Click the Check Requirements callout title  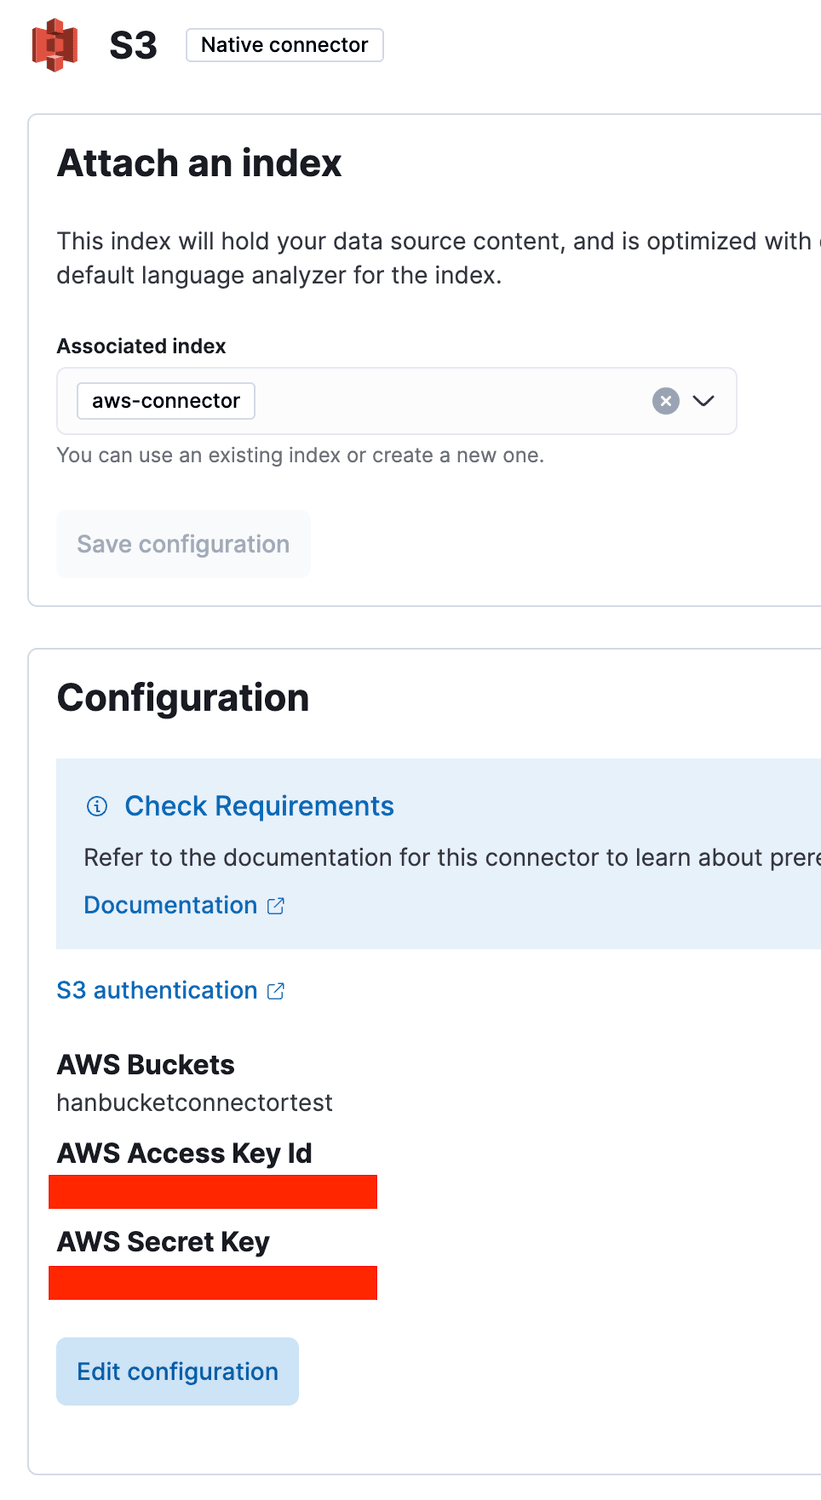(259, 806)
